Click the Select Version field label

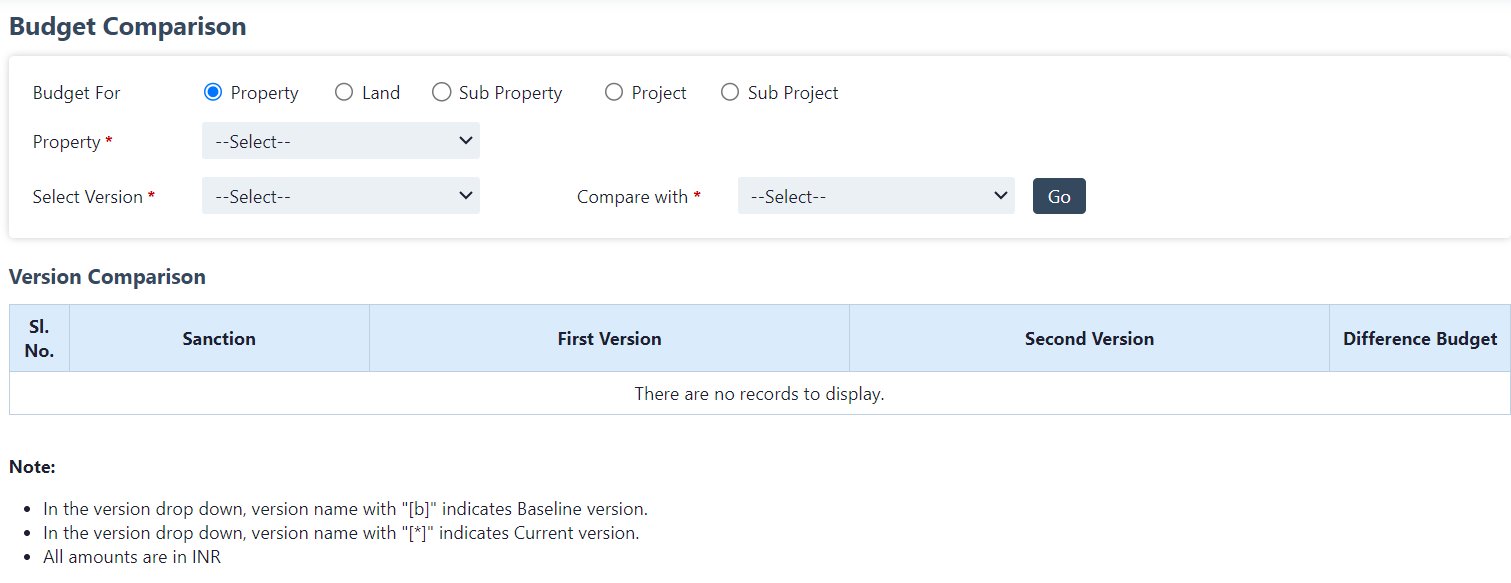88,197
